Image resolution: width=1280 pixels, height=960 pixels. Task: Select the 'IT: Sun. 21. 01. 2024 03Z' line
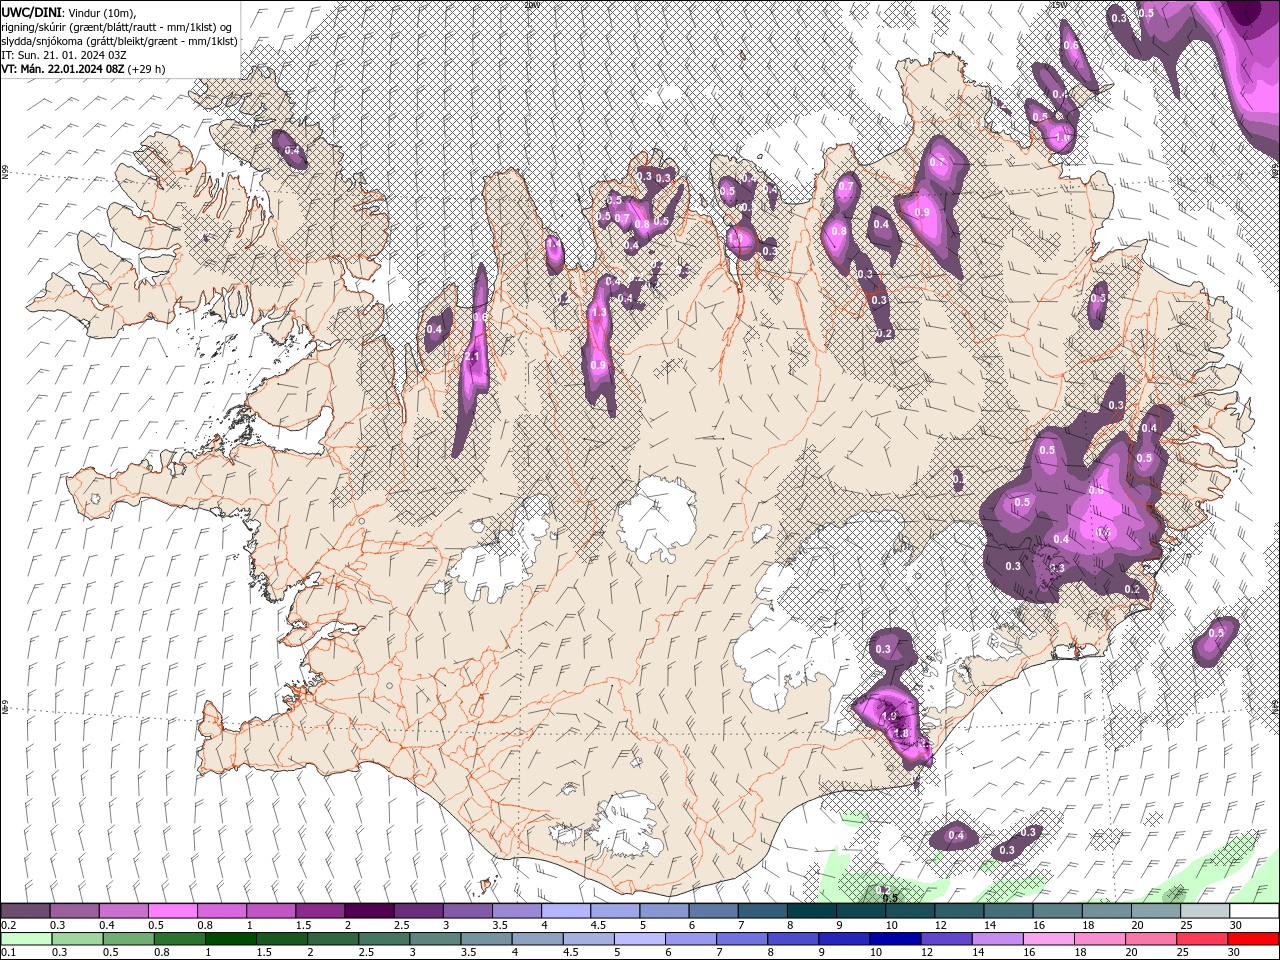pos(63,55)
